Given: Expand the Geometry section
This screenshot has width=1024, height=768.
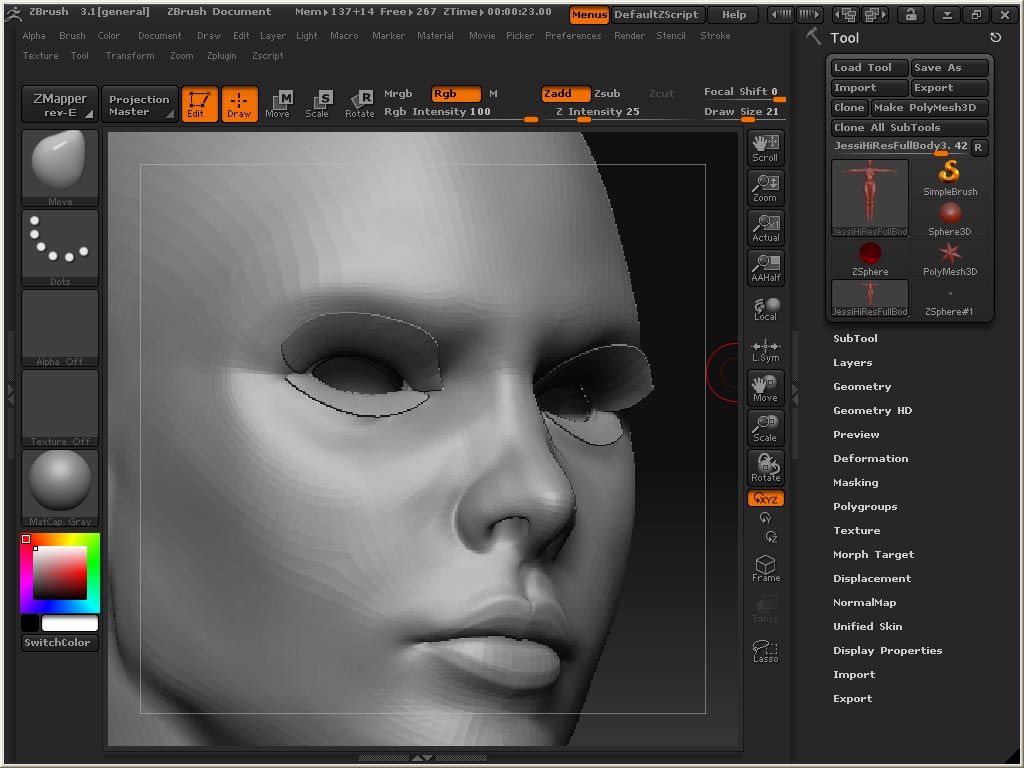Looking at the screenshot, I should (x=861, y=387).
